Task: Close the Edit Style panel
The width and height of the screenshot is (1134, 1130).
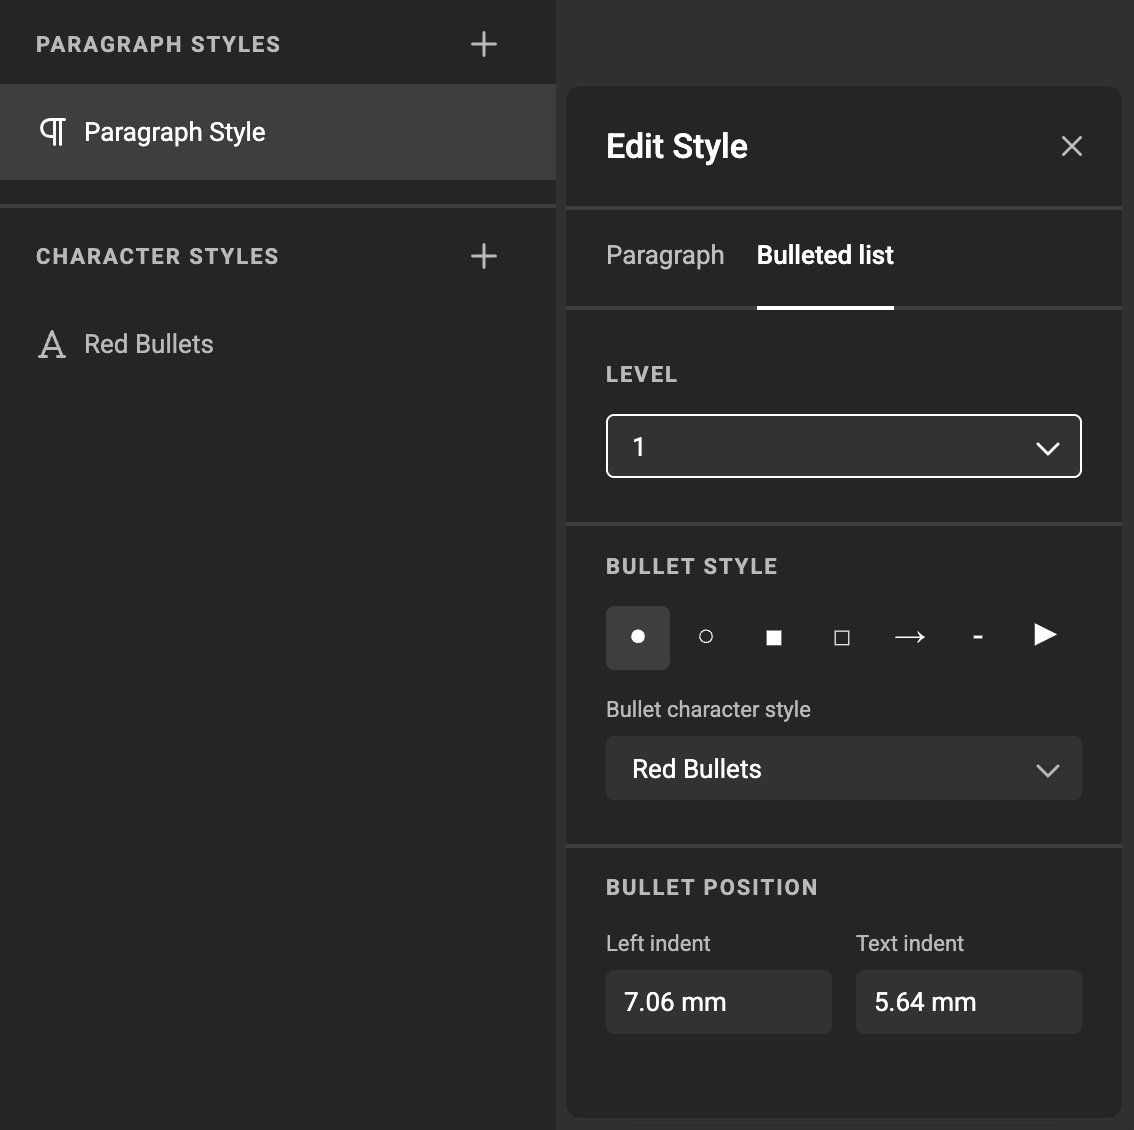Action: coord(1072,146)
